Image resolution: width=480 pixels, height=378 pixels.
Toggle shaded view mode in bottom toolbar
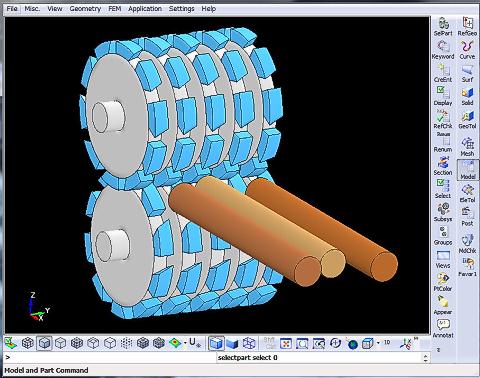[232, 343]
